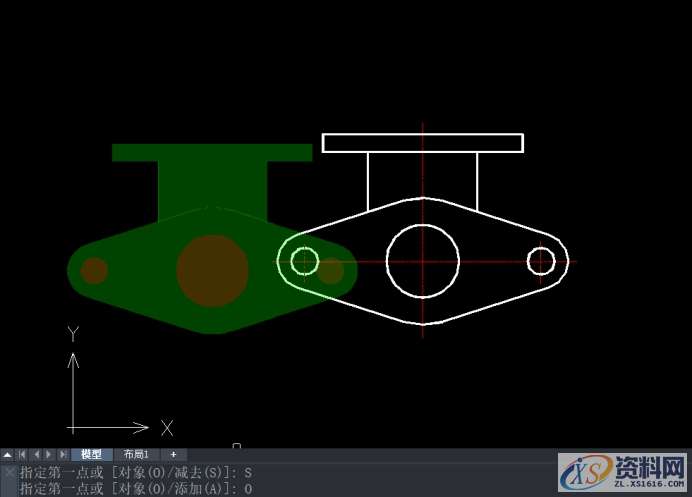Image resolution: width=692 pixels, height=497 pixels.
Task: Click the UCS origin icon
Action: click(73, 428)
